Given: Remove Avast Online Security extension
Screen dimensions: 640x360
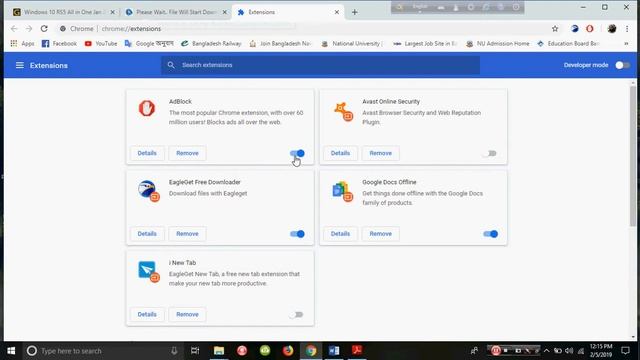Looking at the screenshot, I should (x=380, y=153).
